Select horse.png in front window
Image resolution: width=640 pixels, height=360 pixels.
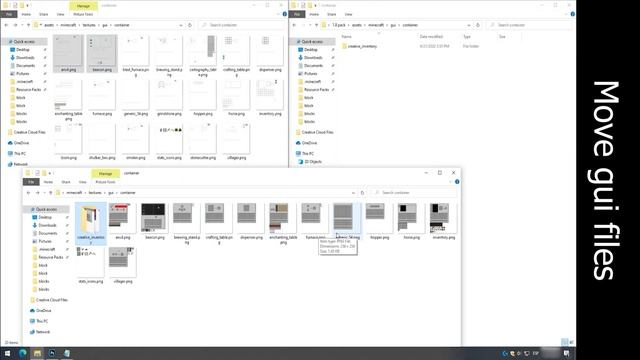(411, 222)
